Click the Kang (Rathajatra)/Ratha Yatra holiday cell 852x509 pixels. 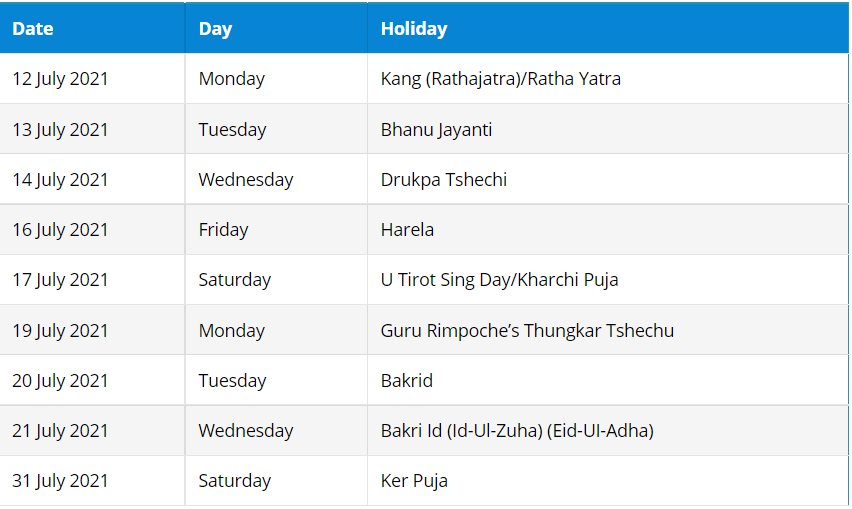[500, 79]
